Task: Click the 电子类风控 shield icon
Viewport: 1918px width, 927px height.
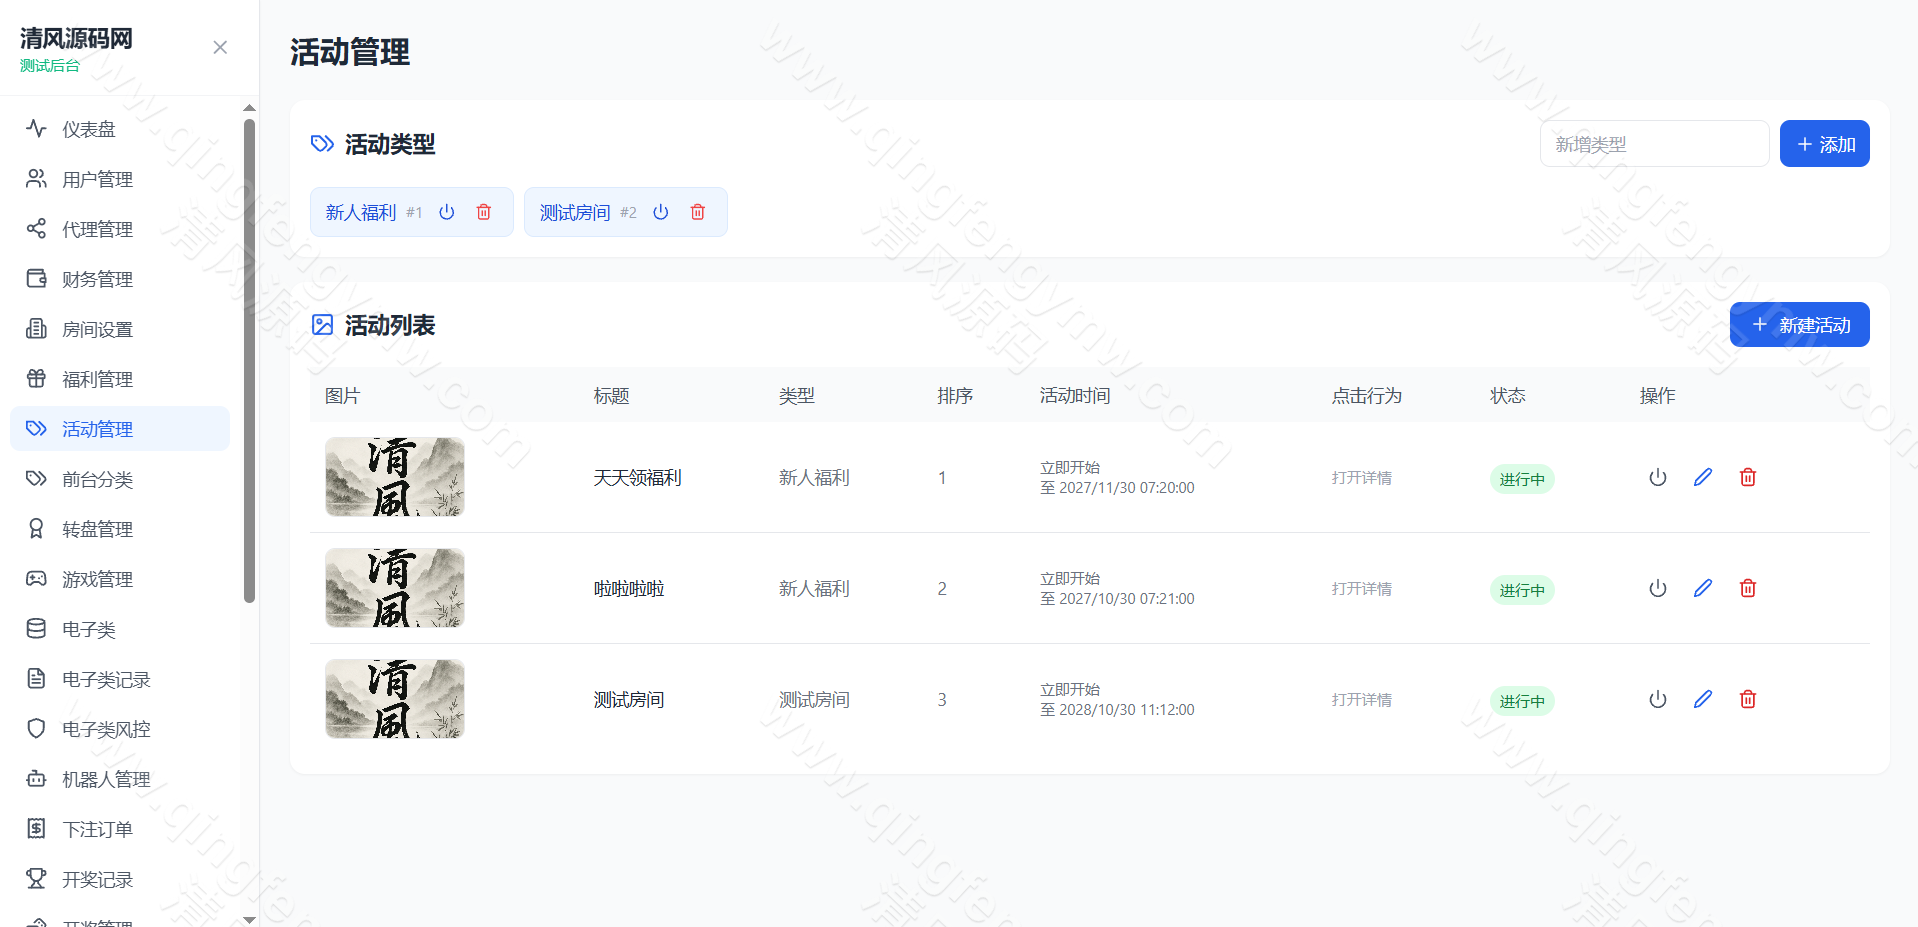Action: point(36,728)
